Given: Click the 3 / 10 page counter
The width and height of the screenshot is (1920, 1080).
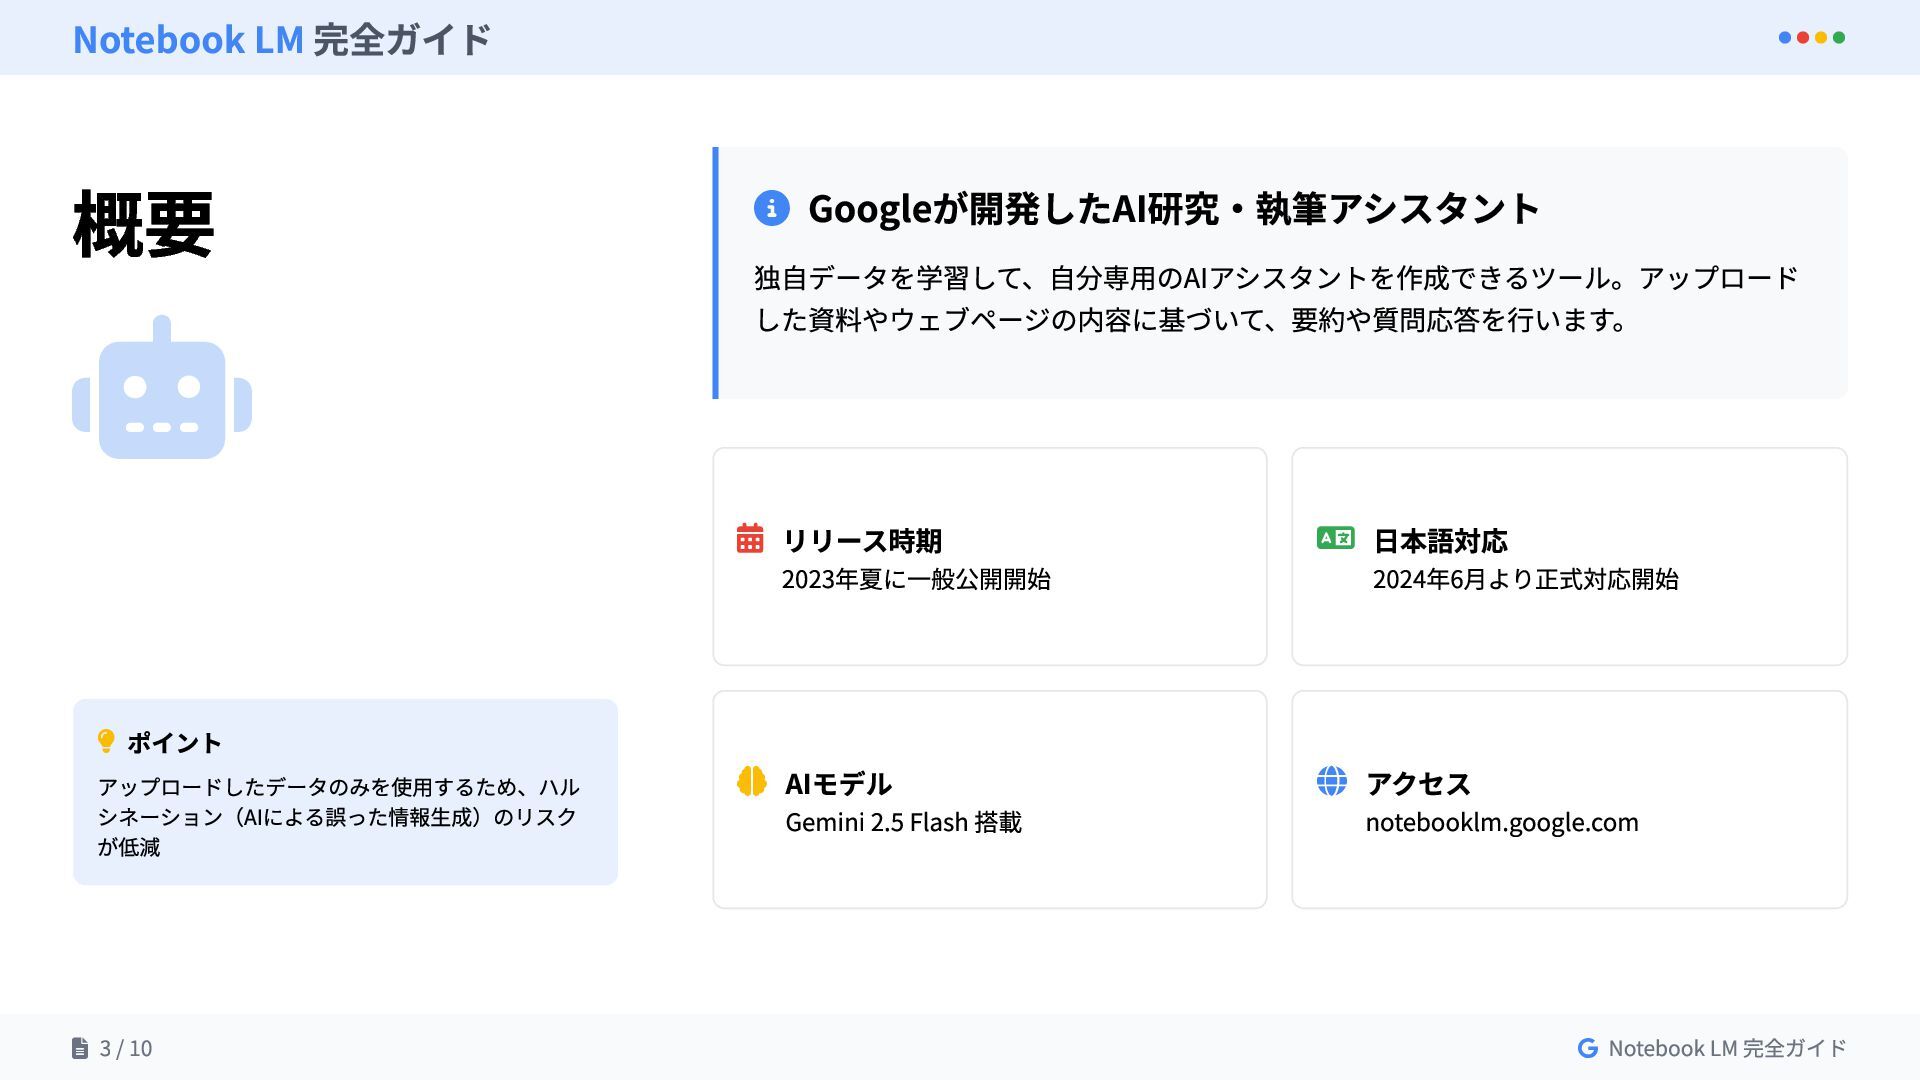Looking at the screenshot, I should click(126, 1048).
